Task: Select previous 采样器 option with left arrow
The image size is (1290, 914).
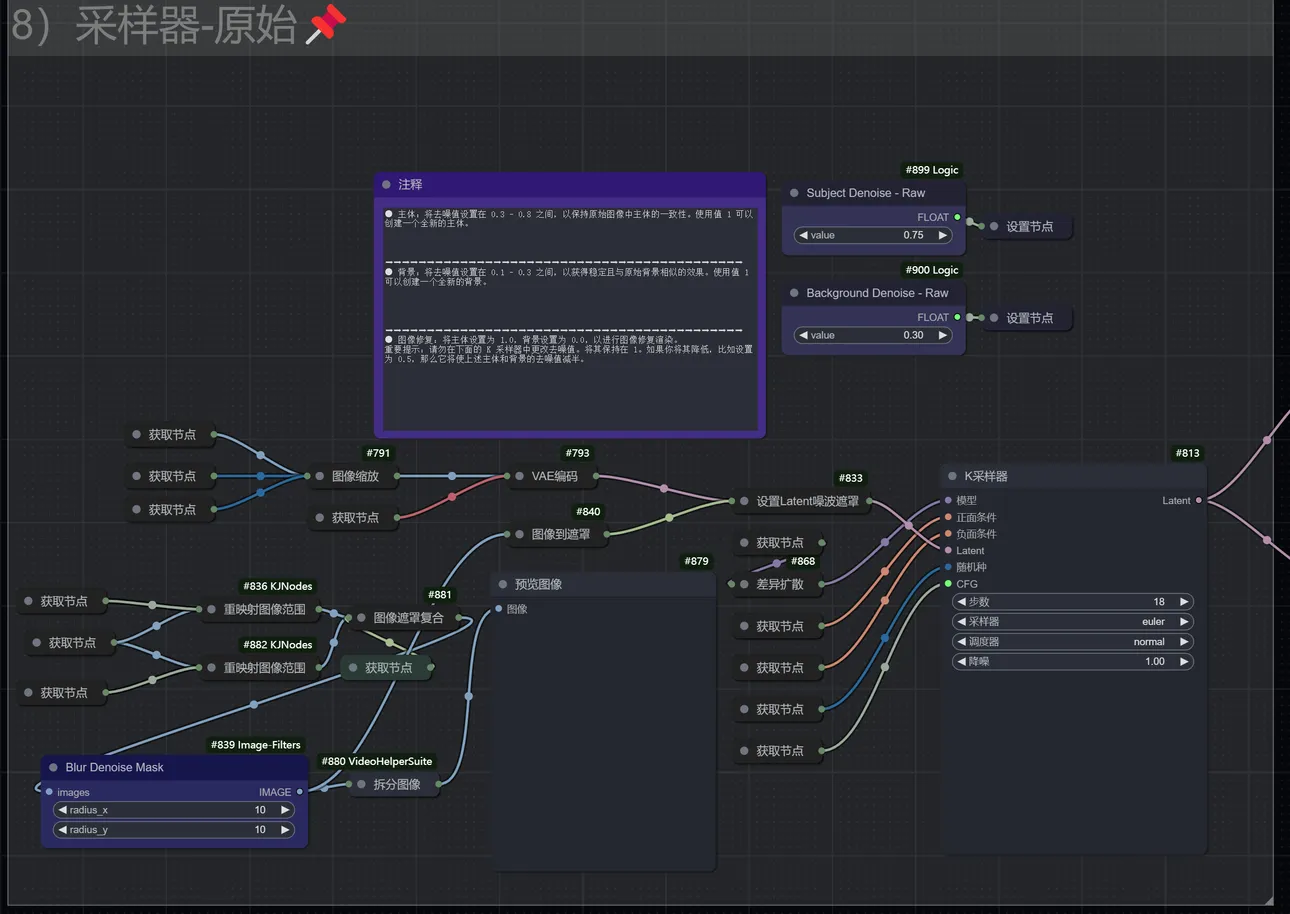Action: coord(962,622)
